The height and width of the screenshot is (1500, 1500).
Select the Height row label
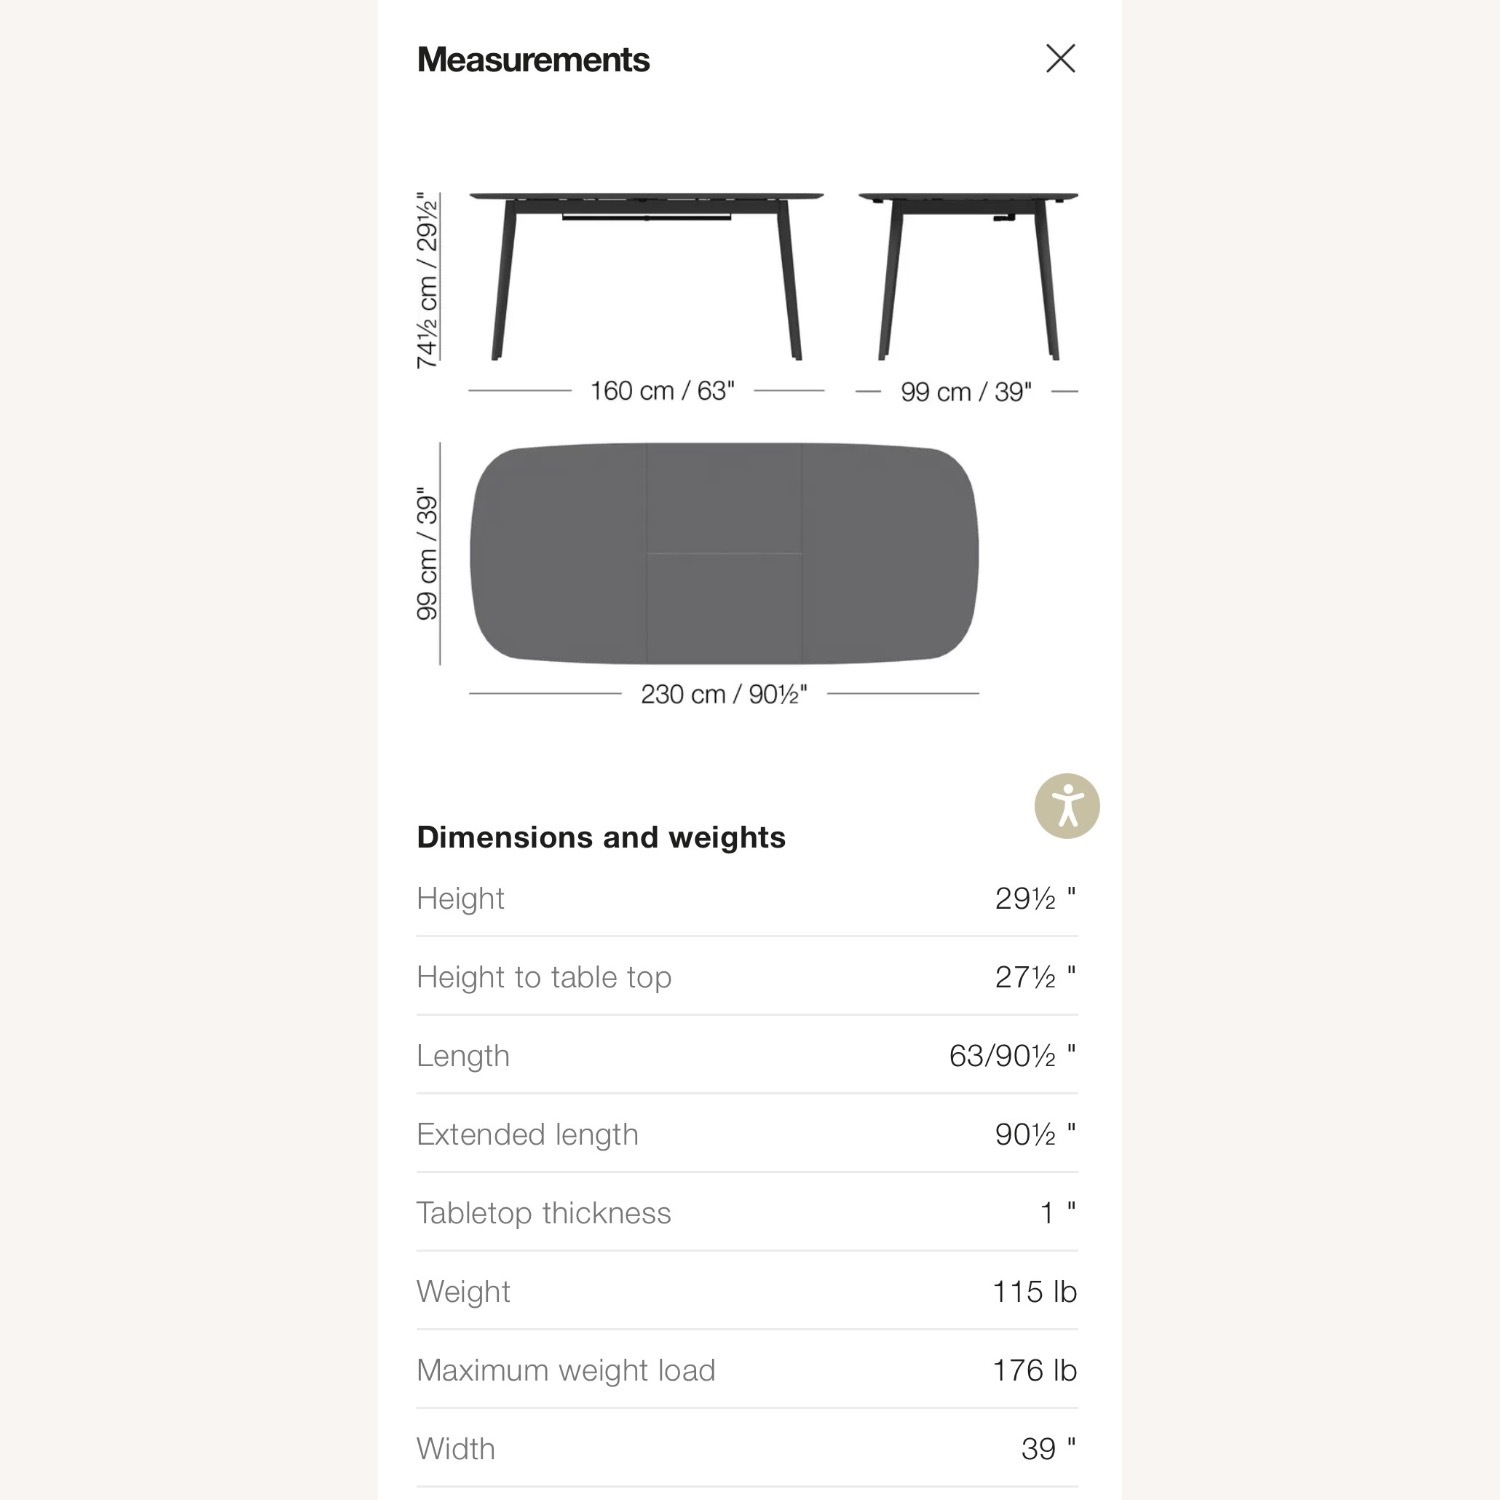tap(460, 899)
